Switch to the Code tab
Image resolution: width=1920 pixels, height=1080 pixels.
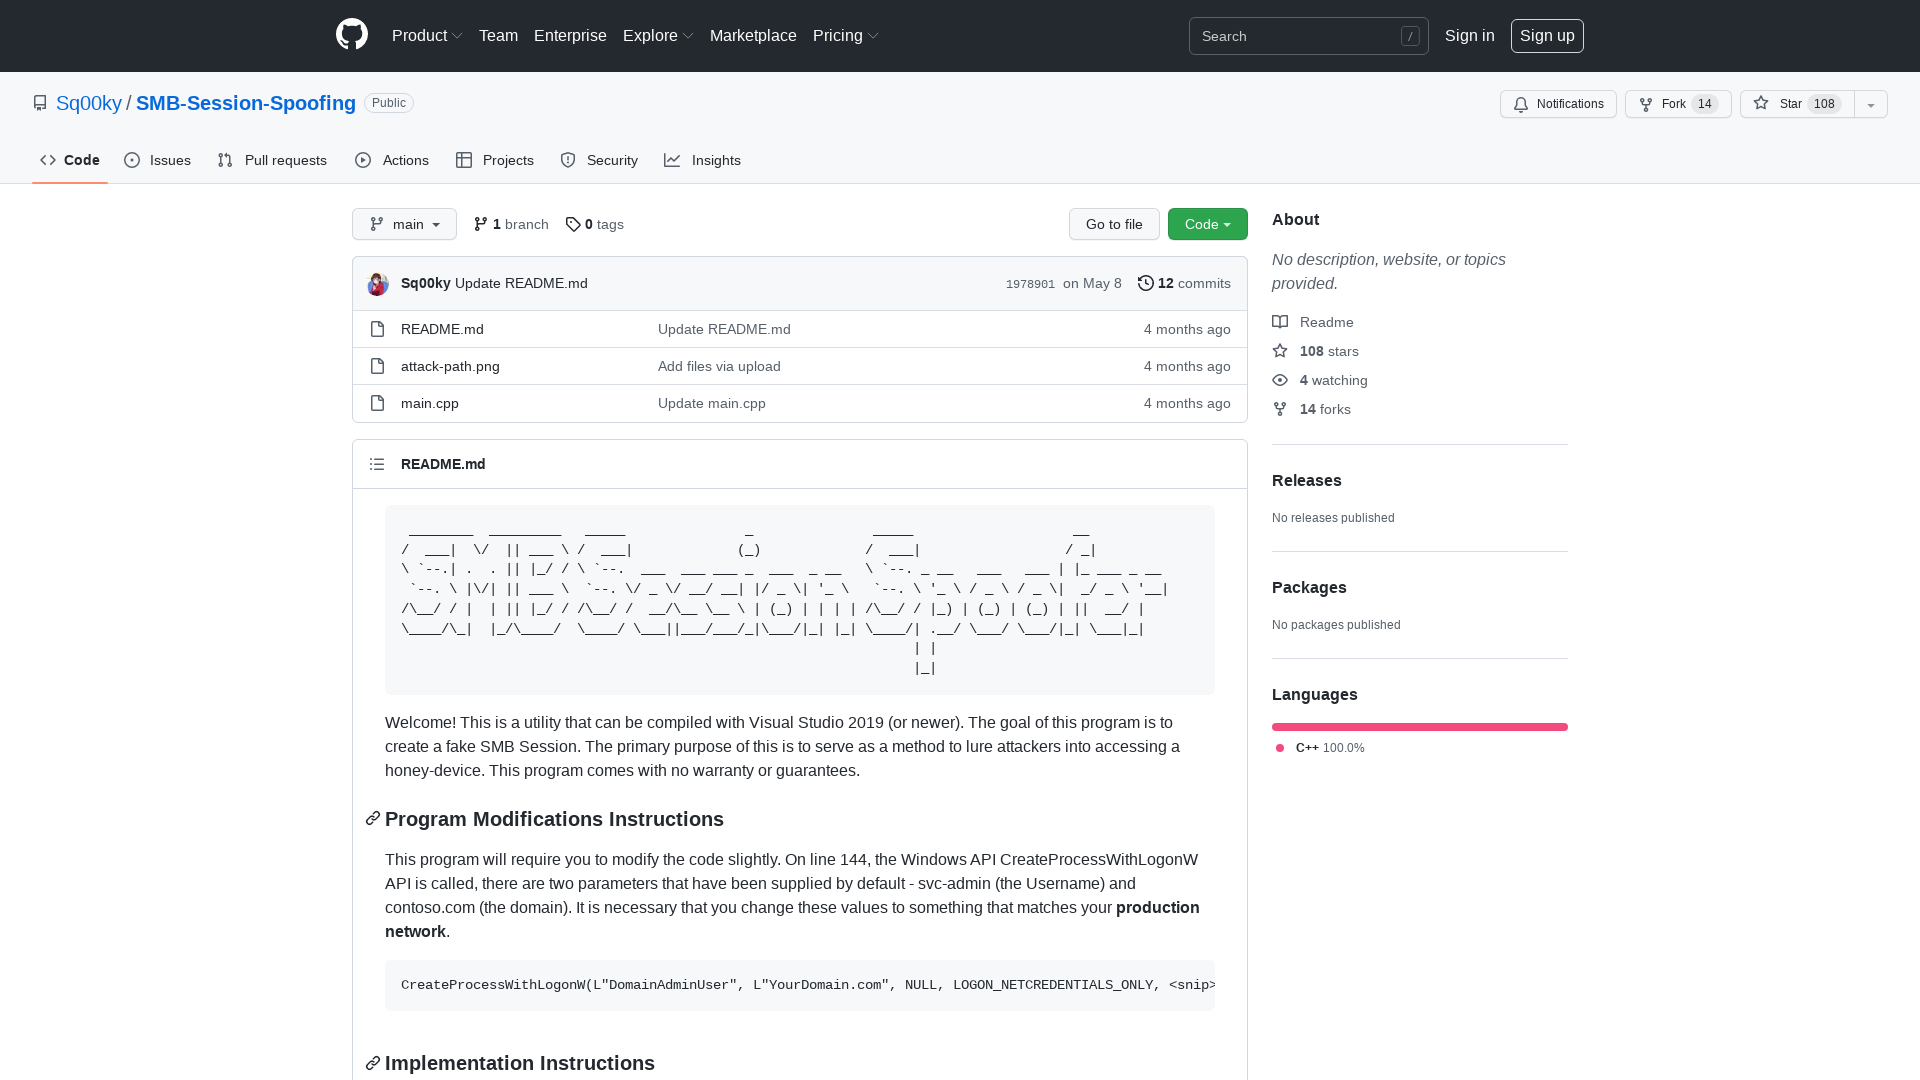(70, 160)
